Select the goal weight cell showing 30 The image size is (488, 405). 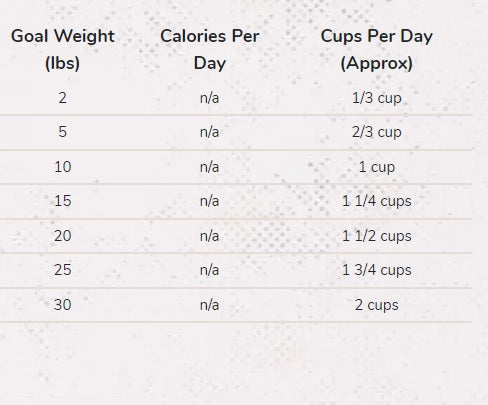click(63, 305)
